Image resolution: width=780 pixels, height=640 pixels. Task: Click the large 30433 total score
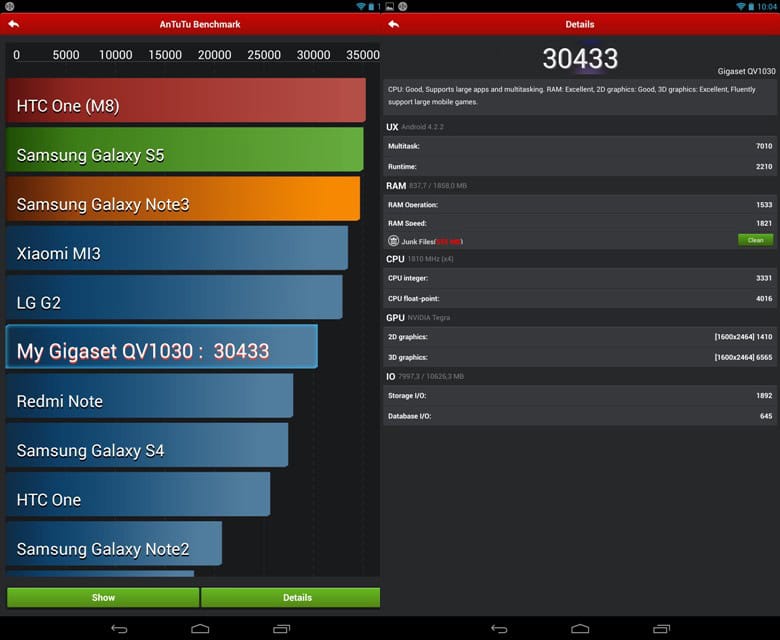tap(580, 59)
